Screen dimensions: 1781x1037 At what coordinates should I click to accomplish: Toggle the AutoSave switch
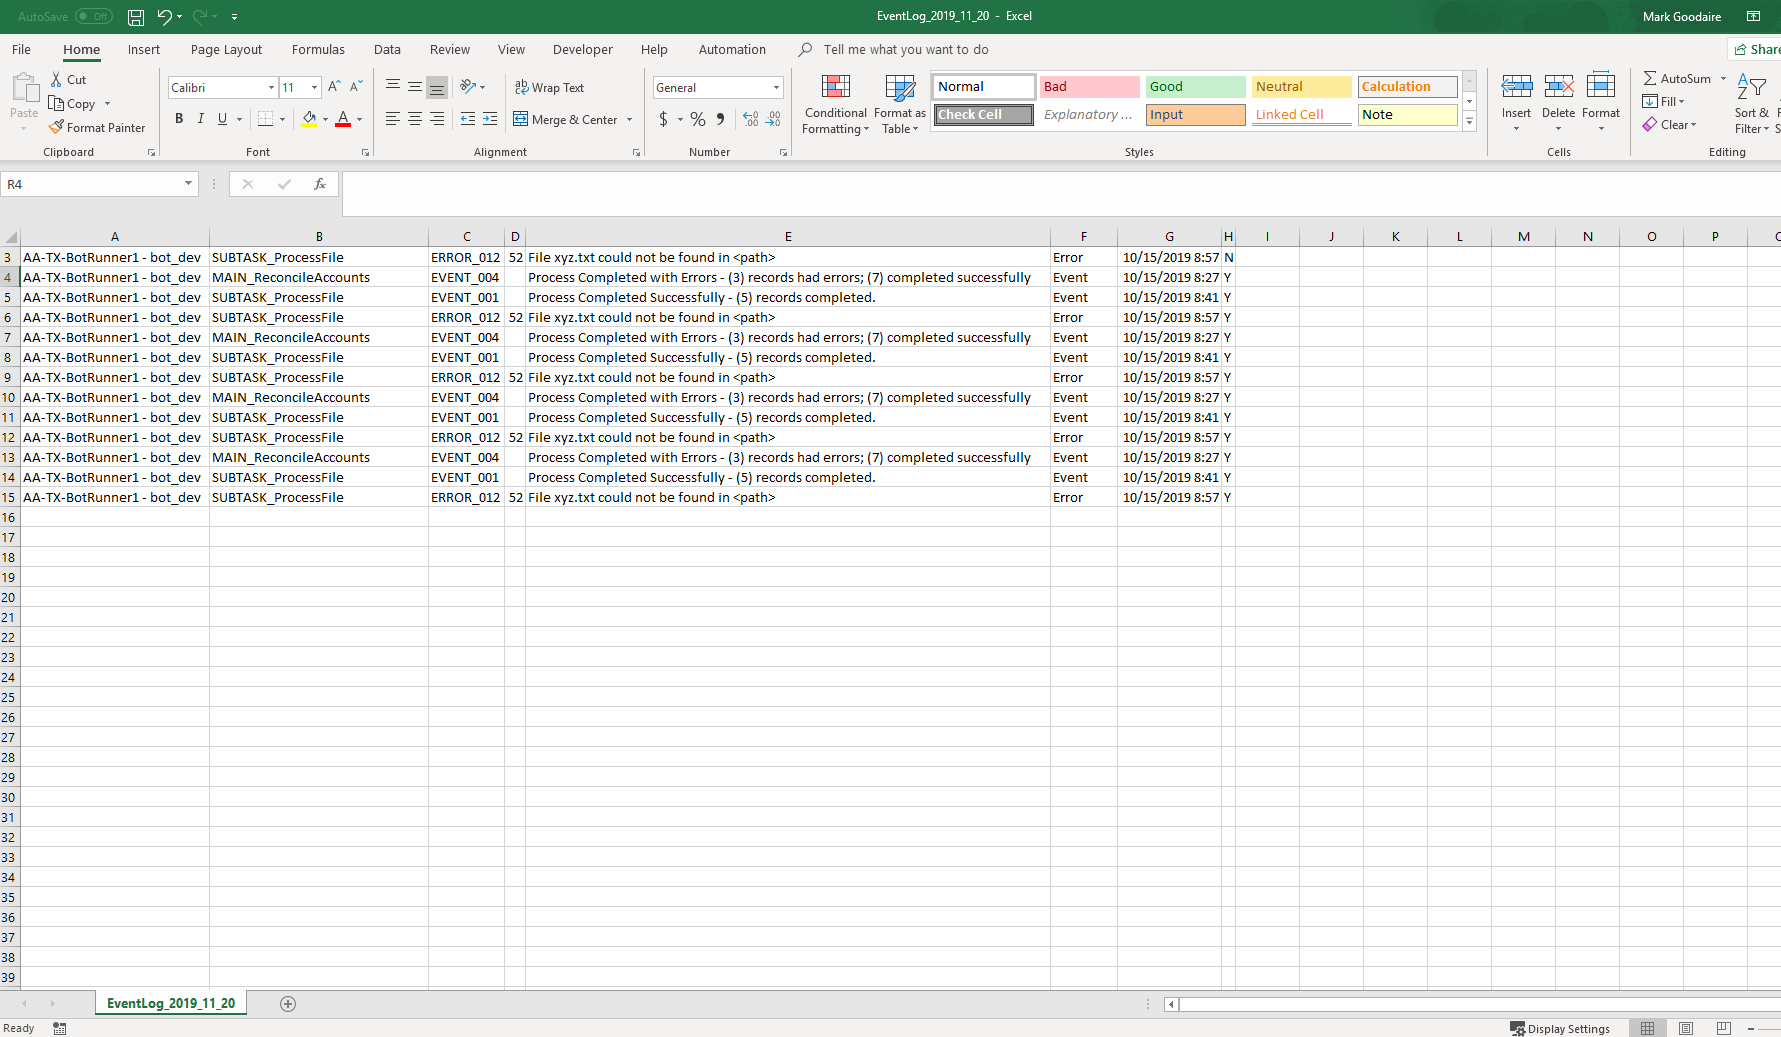pos(94,17)
